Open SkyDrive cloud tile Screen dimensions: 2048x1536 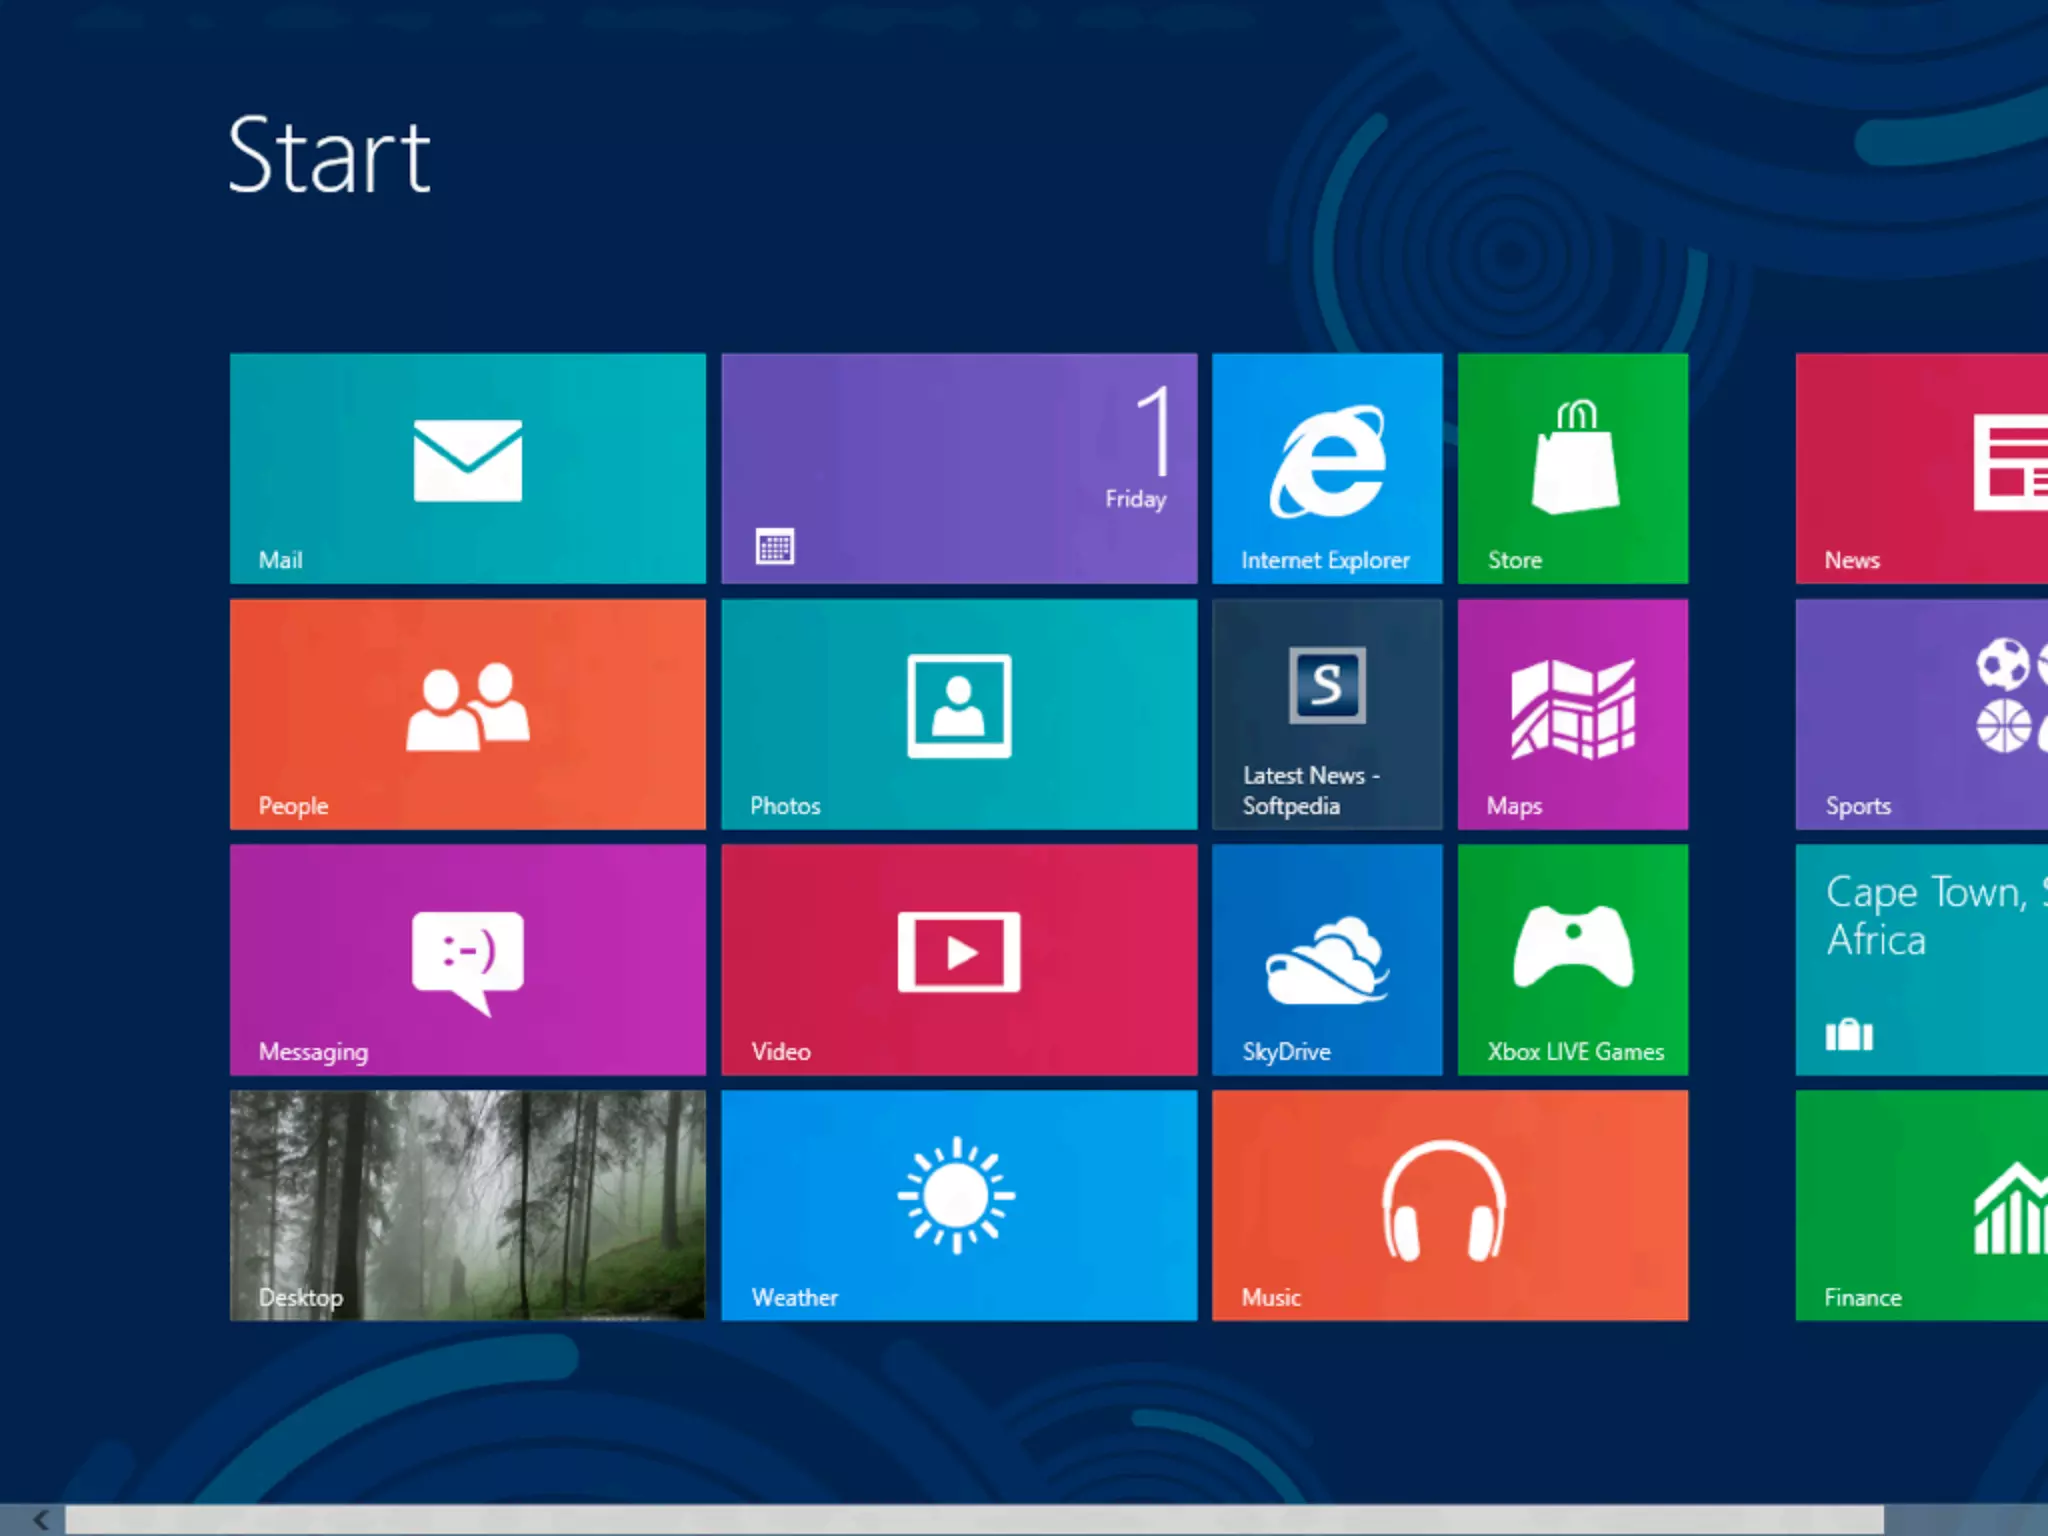(x=1327, y=960)
